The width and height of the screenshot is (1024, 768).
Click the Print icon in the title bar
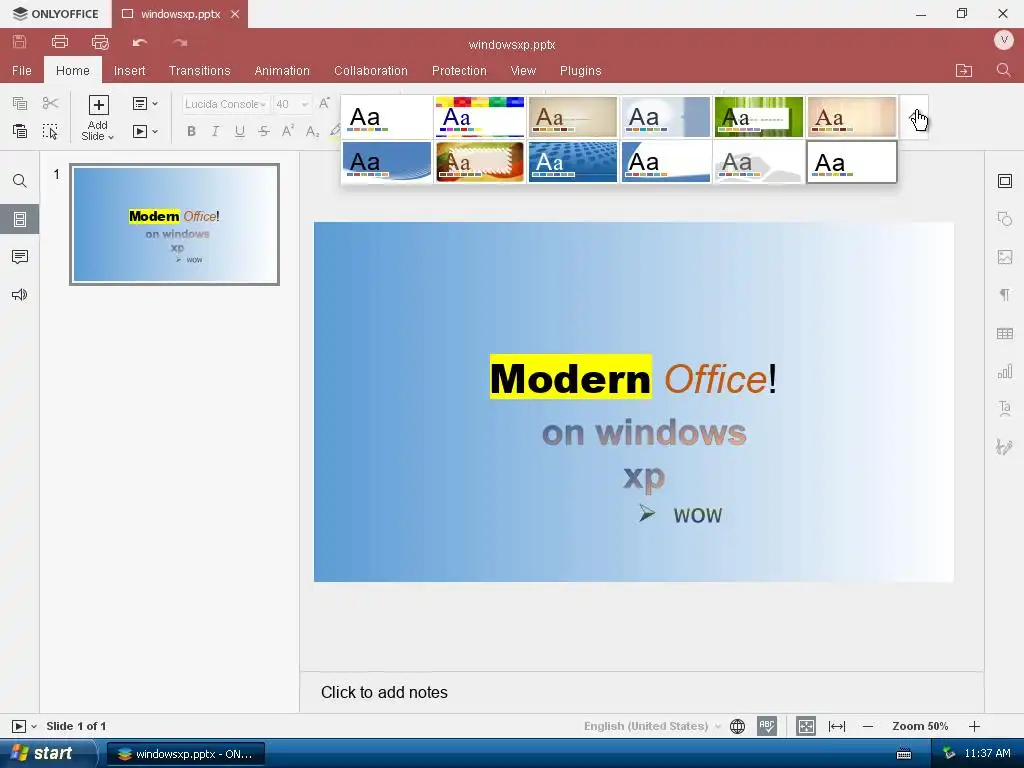coord(59,42)
